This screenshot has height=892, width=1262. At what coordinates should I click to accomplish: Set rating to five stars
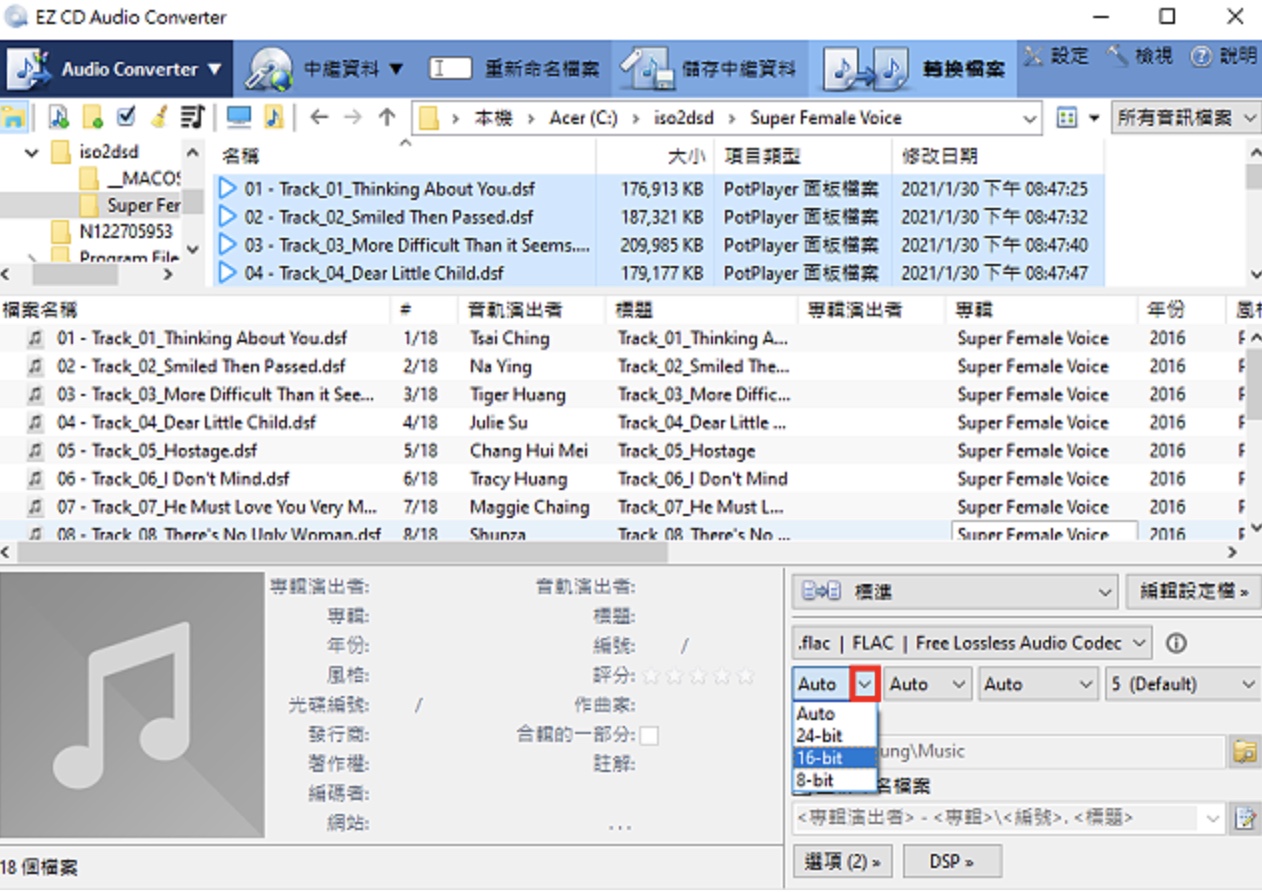[745, 676]
